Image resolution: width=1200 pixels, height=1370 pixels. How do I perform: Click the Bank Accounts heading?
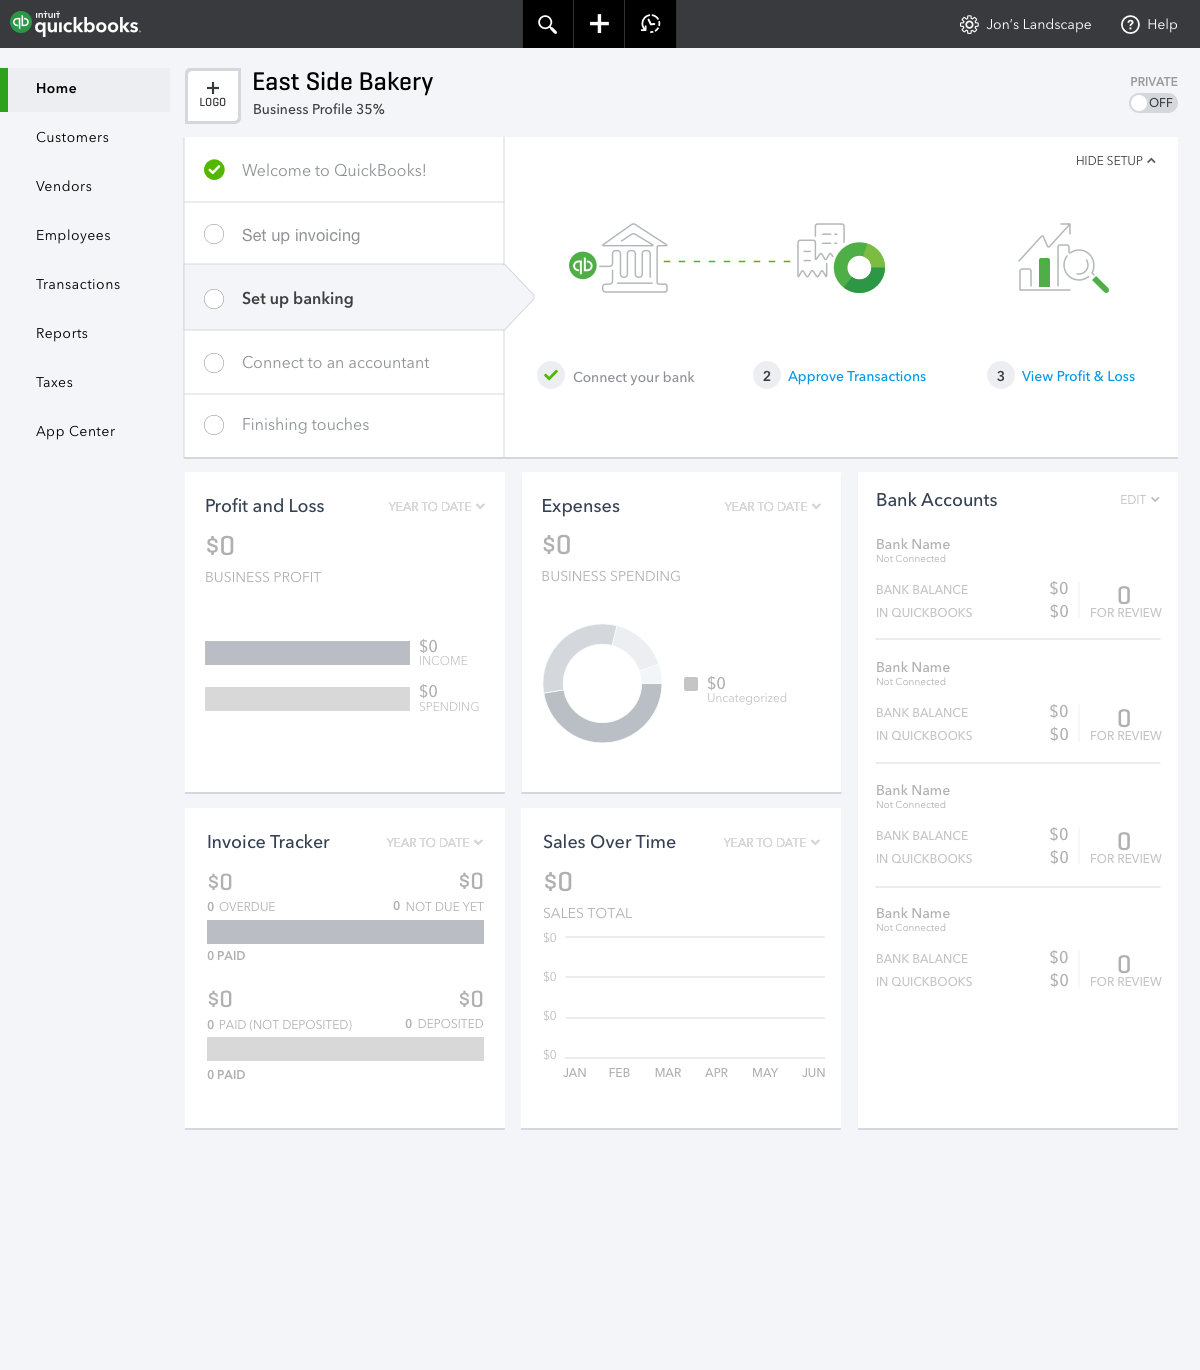[937, 500]
